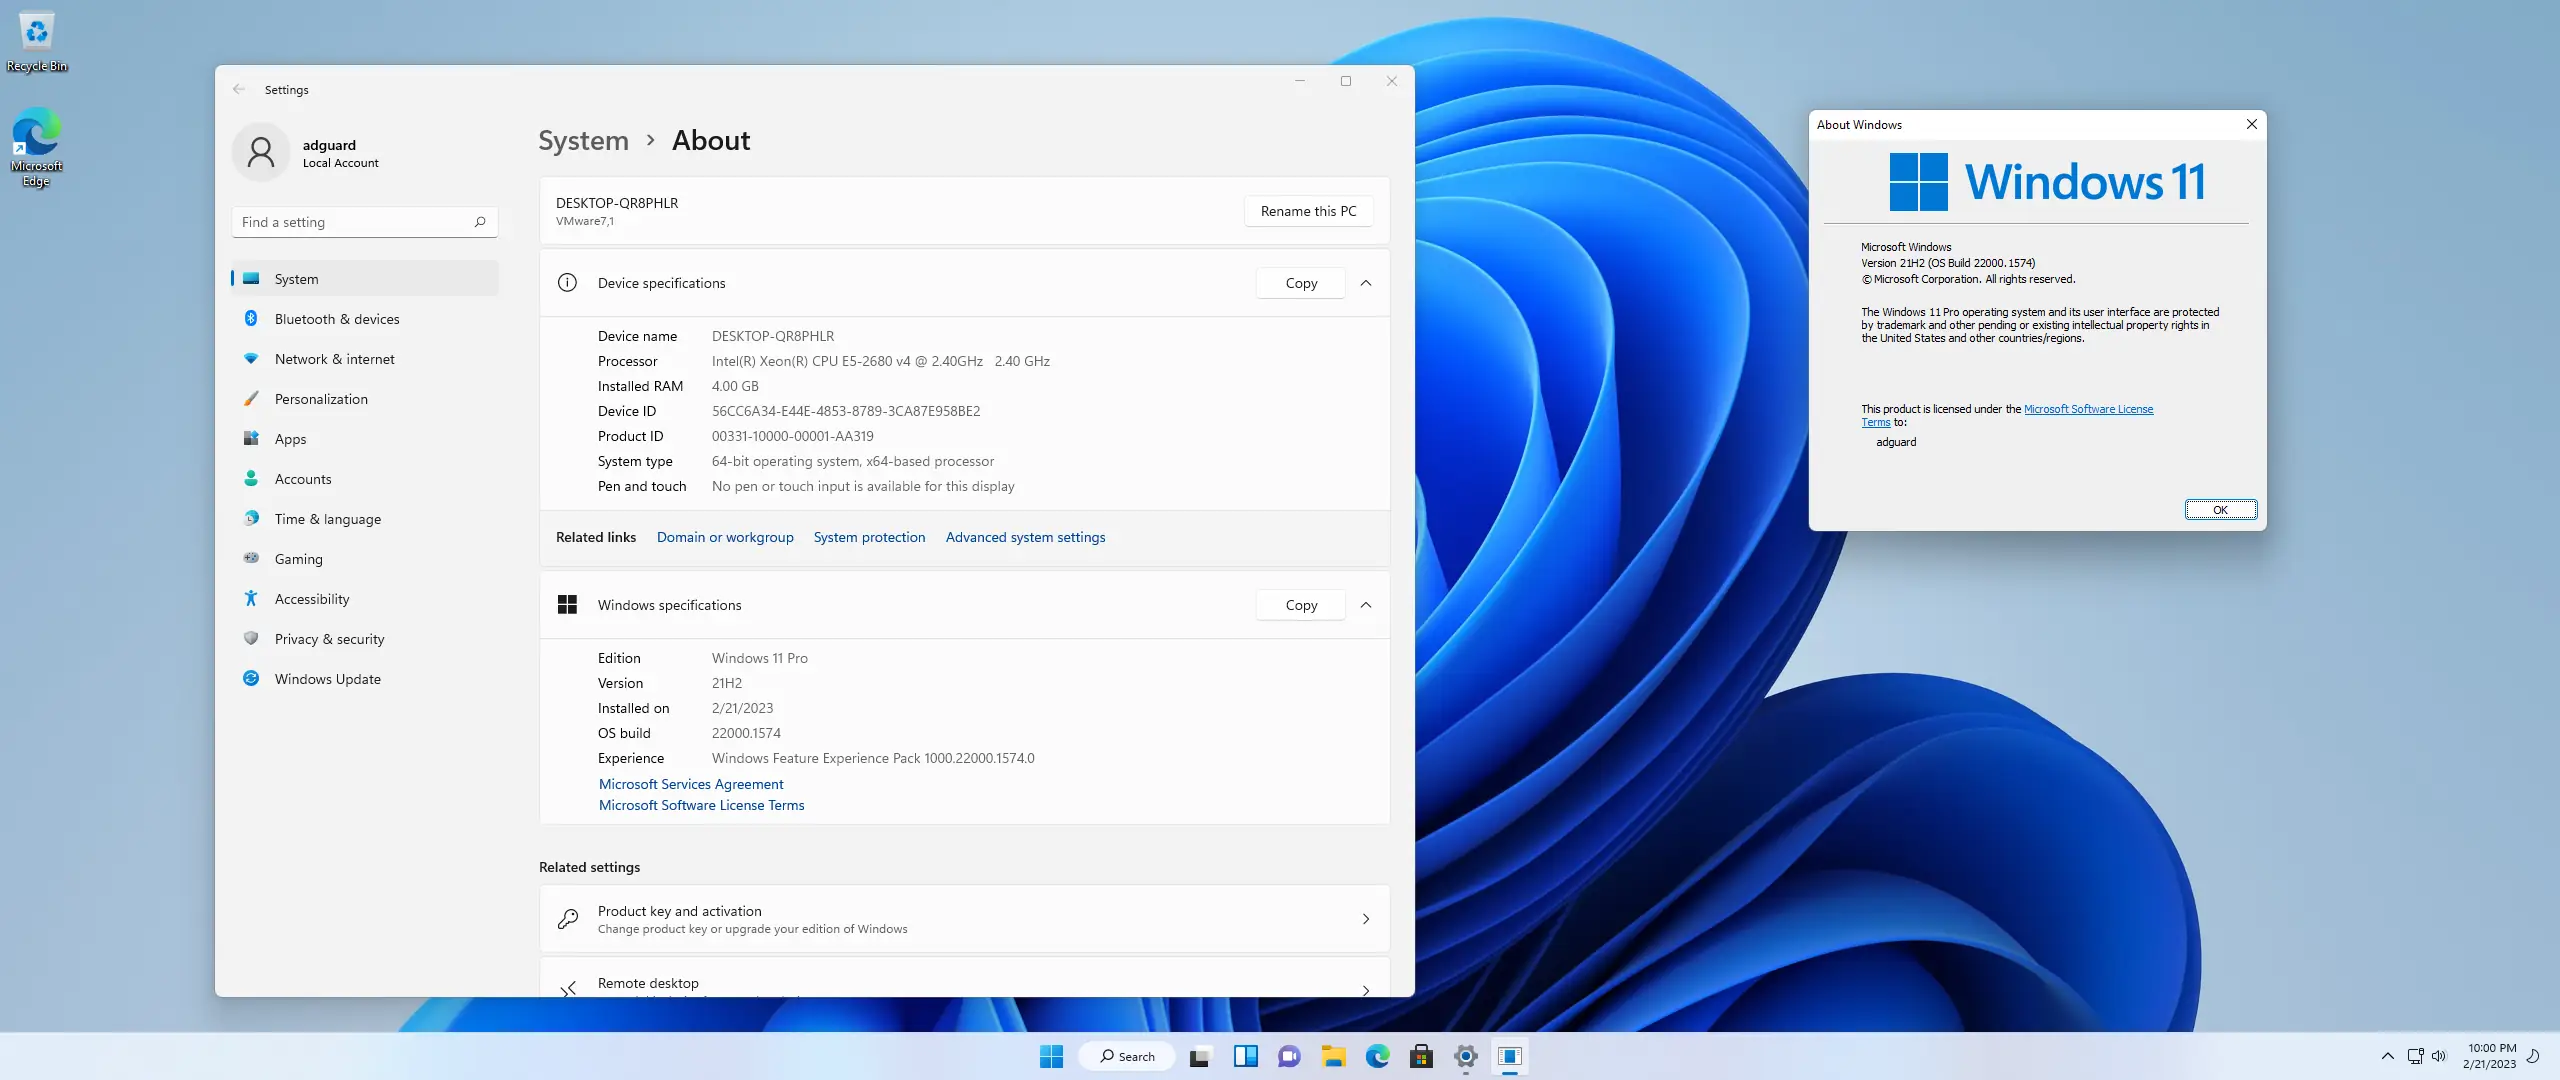Open Windows Update settings
Viewport: 2560px width, 1080px height.
(365, 679)
